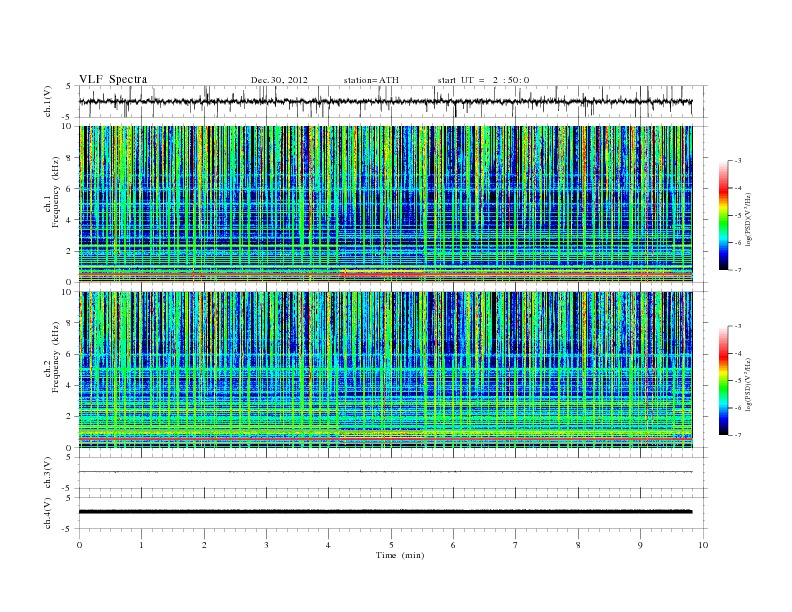Click the "ch.1(V)" axis label

pos(48,101)
